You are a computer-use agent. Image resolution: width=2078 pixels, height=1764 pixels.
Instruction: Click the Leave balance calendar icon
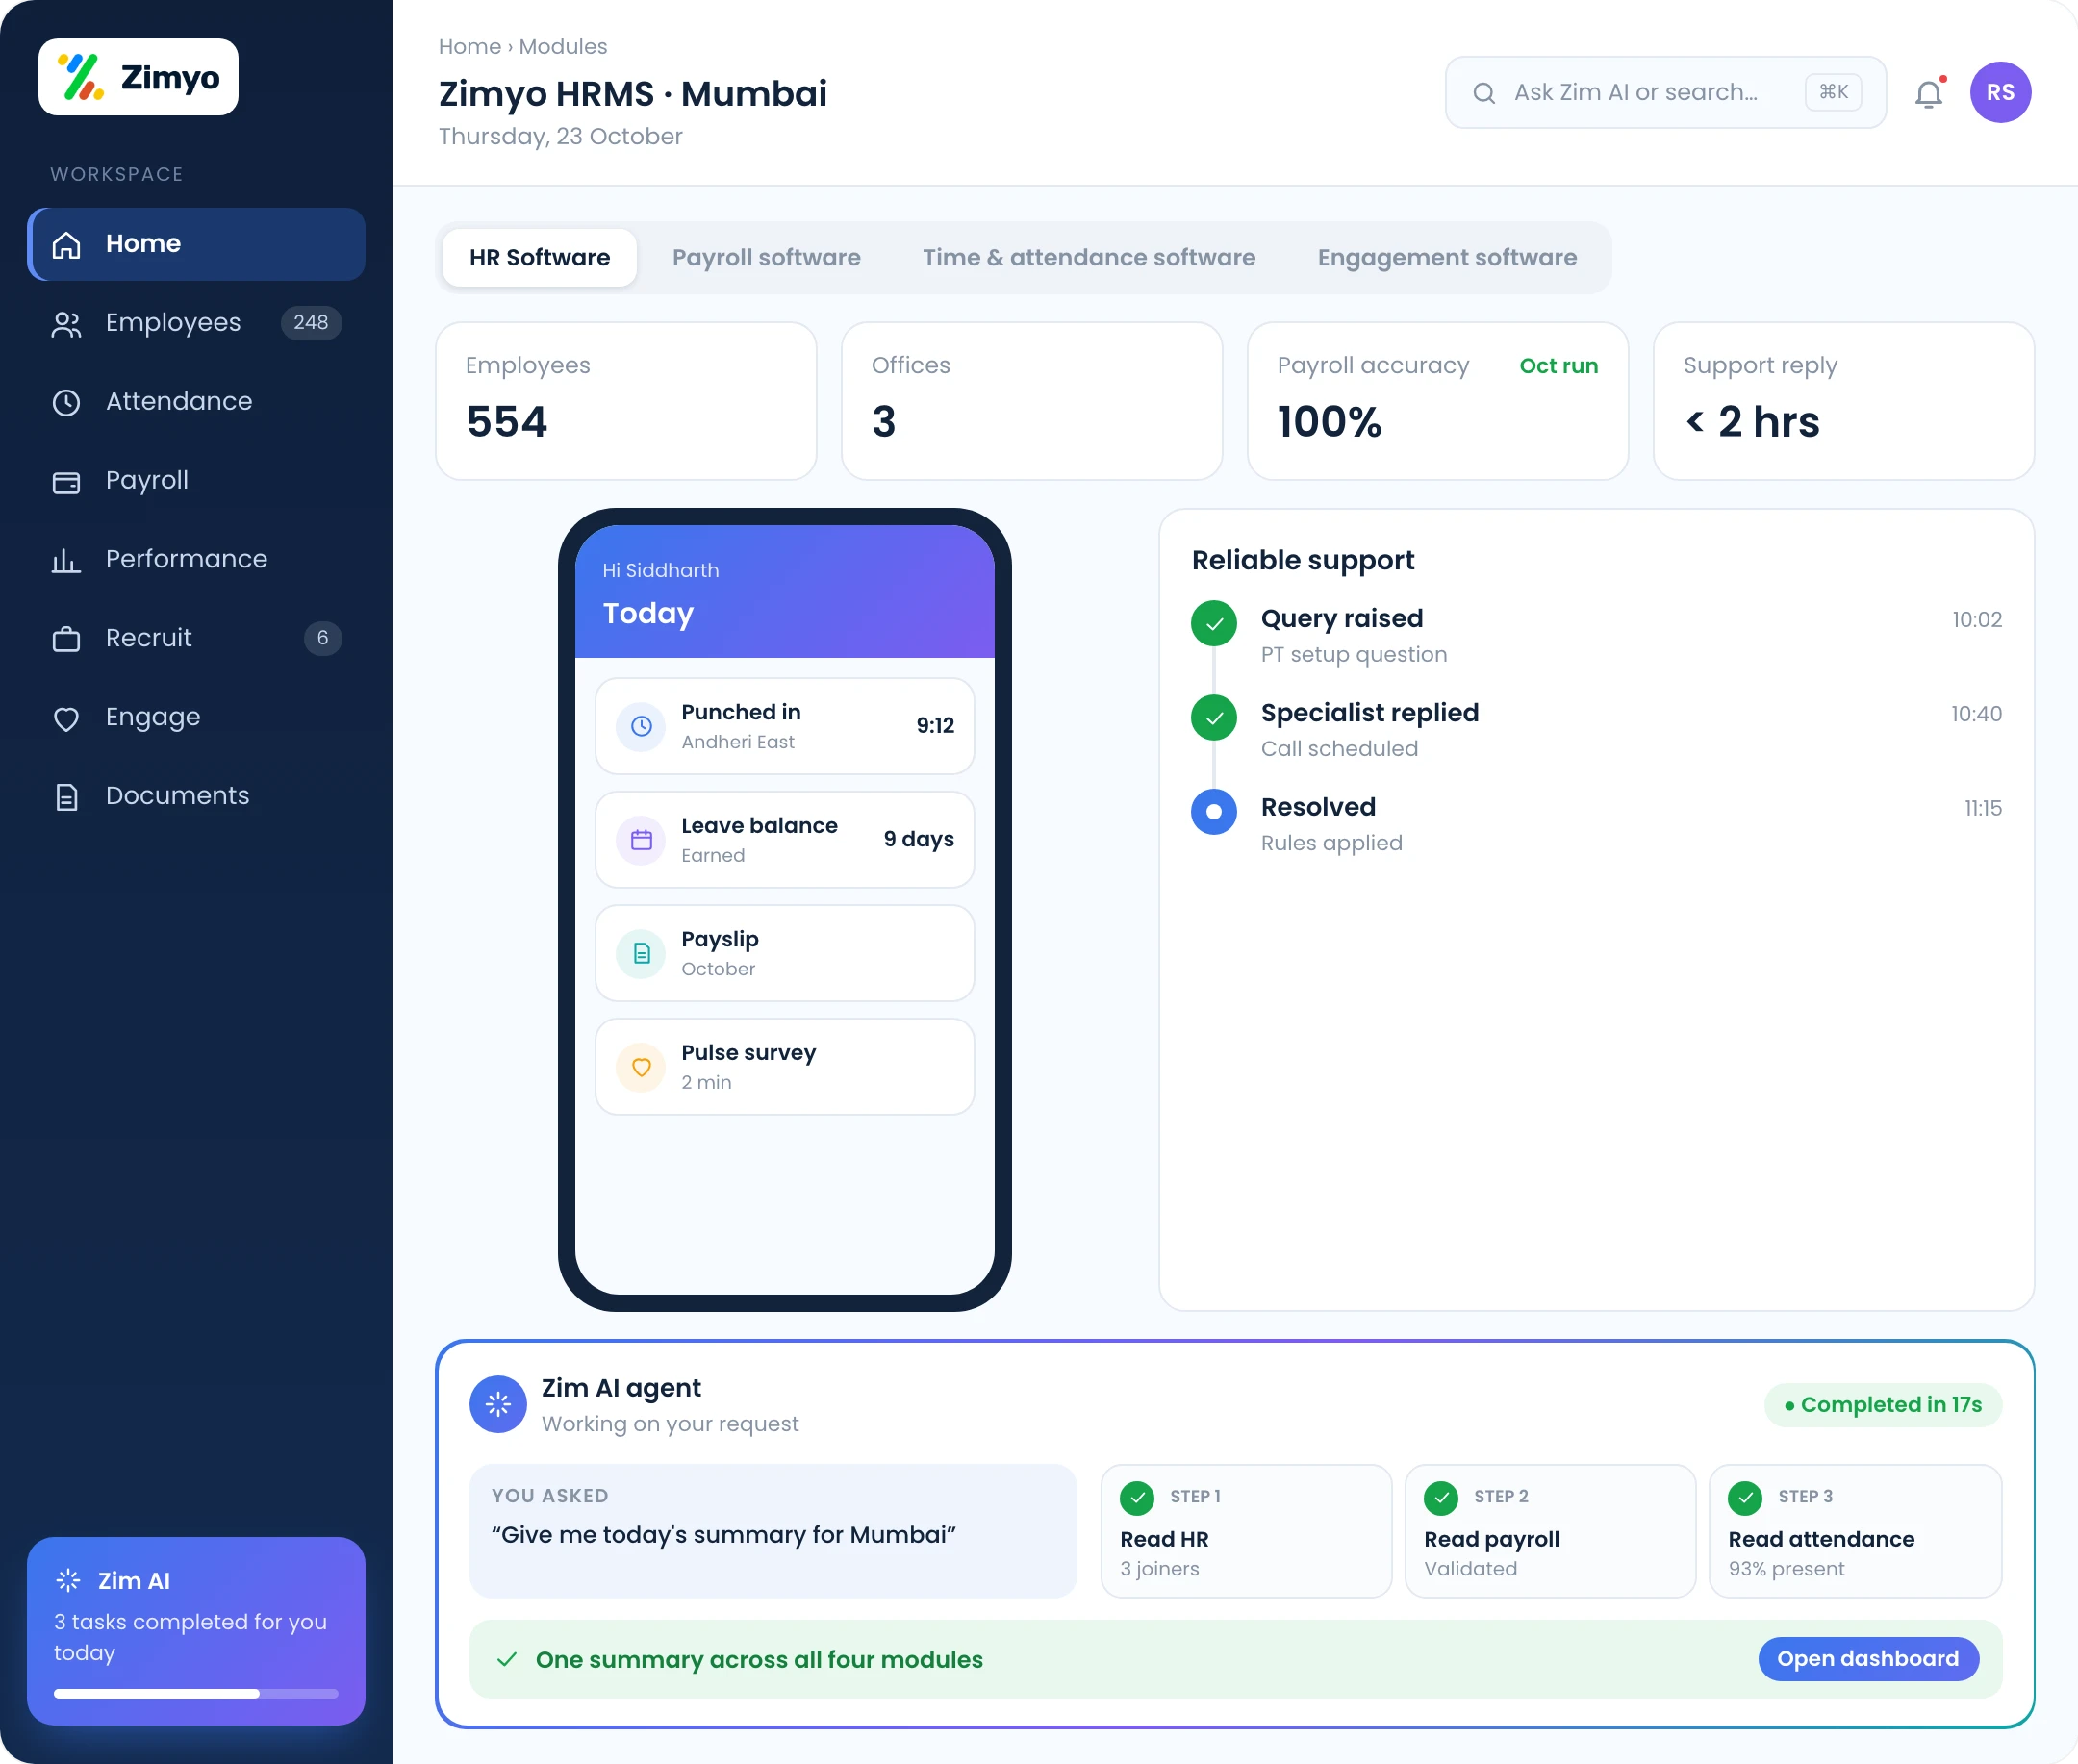(641, 840)
